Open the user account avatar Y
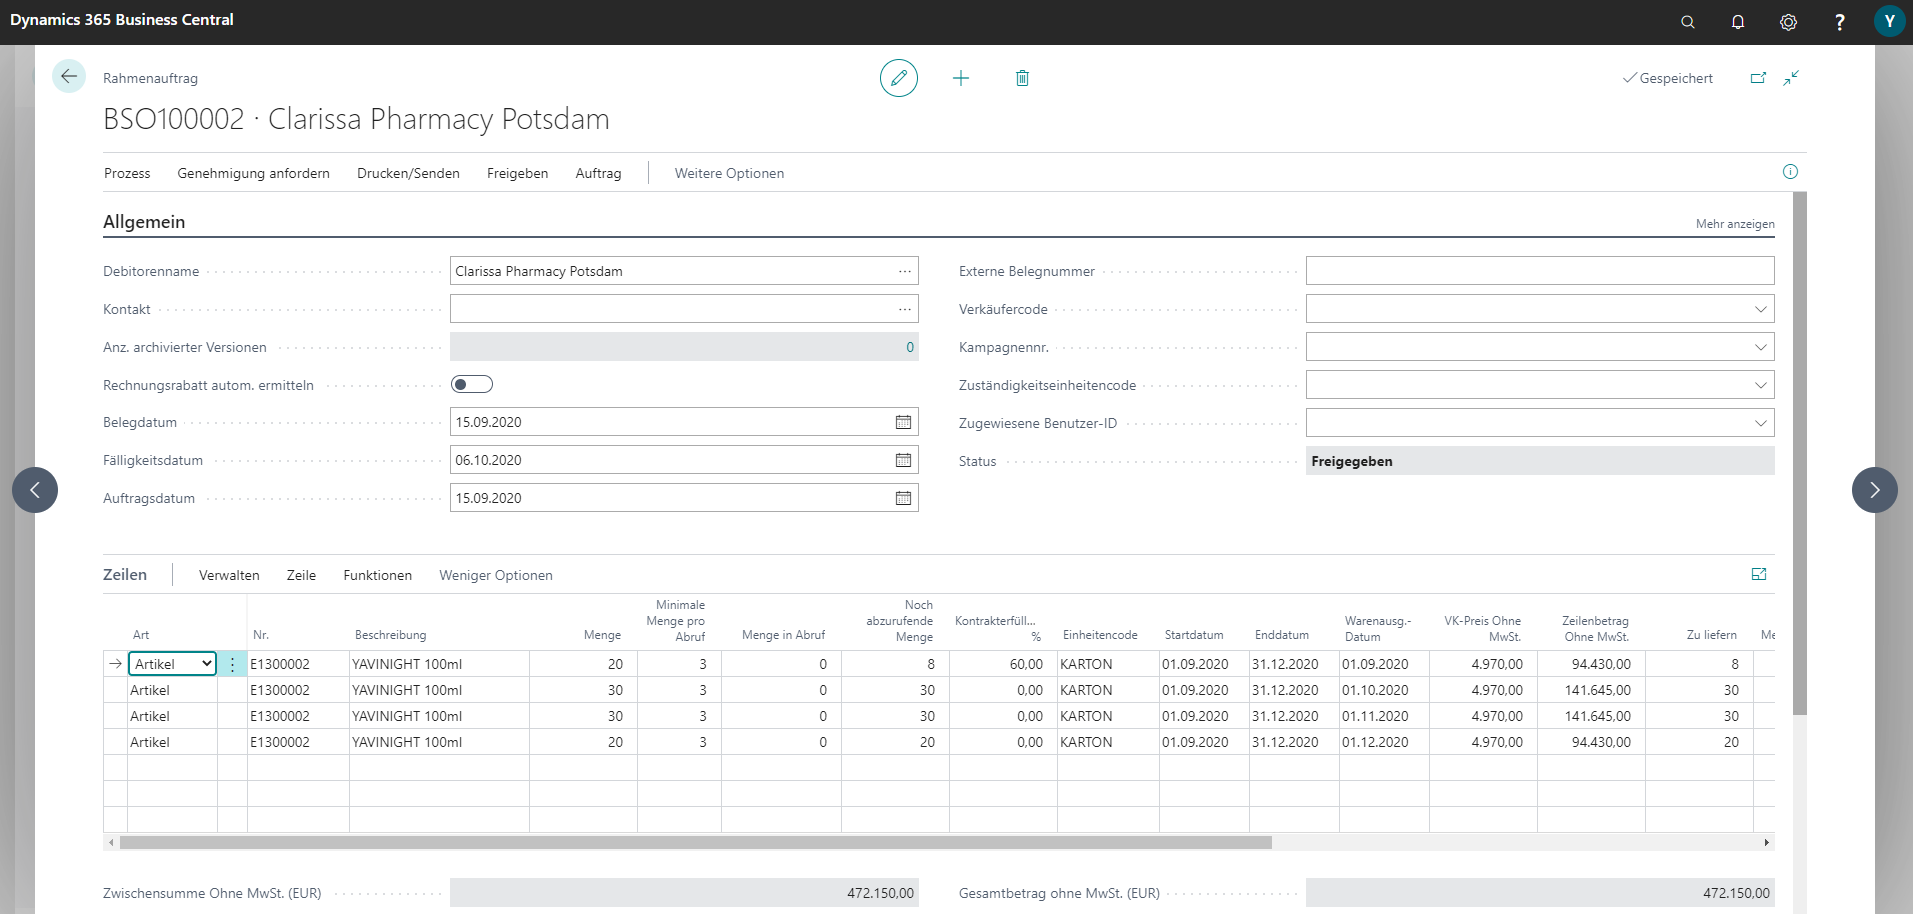Viewport: 1913px width, 914px height. click(x=1889, y=21)
